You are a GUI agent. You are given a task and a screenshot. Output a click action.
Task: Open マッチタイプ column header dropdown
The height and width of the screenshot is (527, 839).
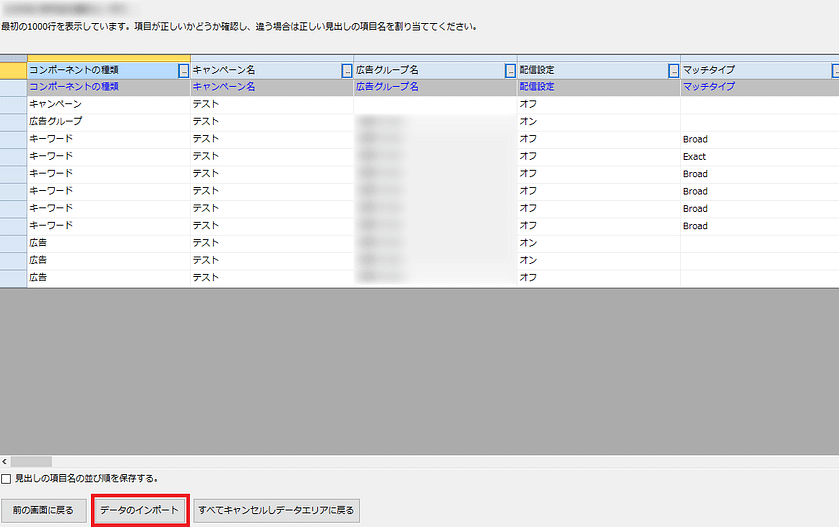835,71
